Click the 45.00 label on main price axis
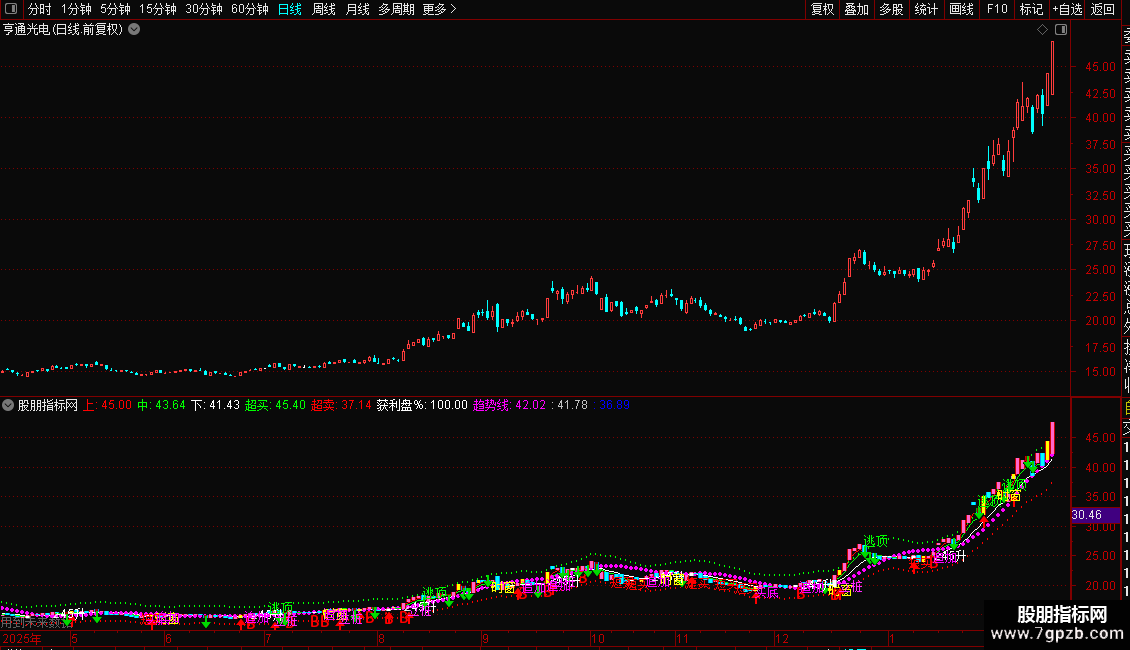This screenshot has height=650, width=1130. (1100, 66)
